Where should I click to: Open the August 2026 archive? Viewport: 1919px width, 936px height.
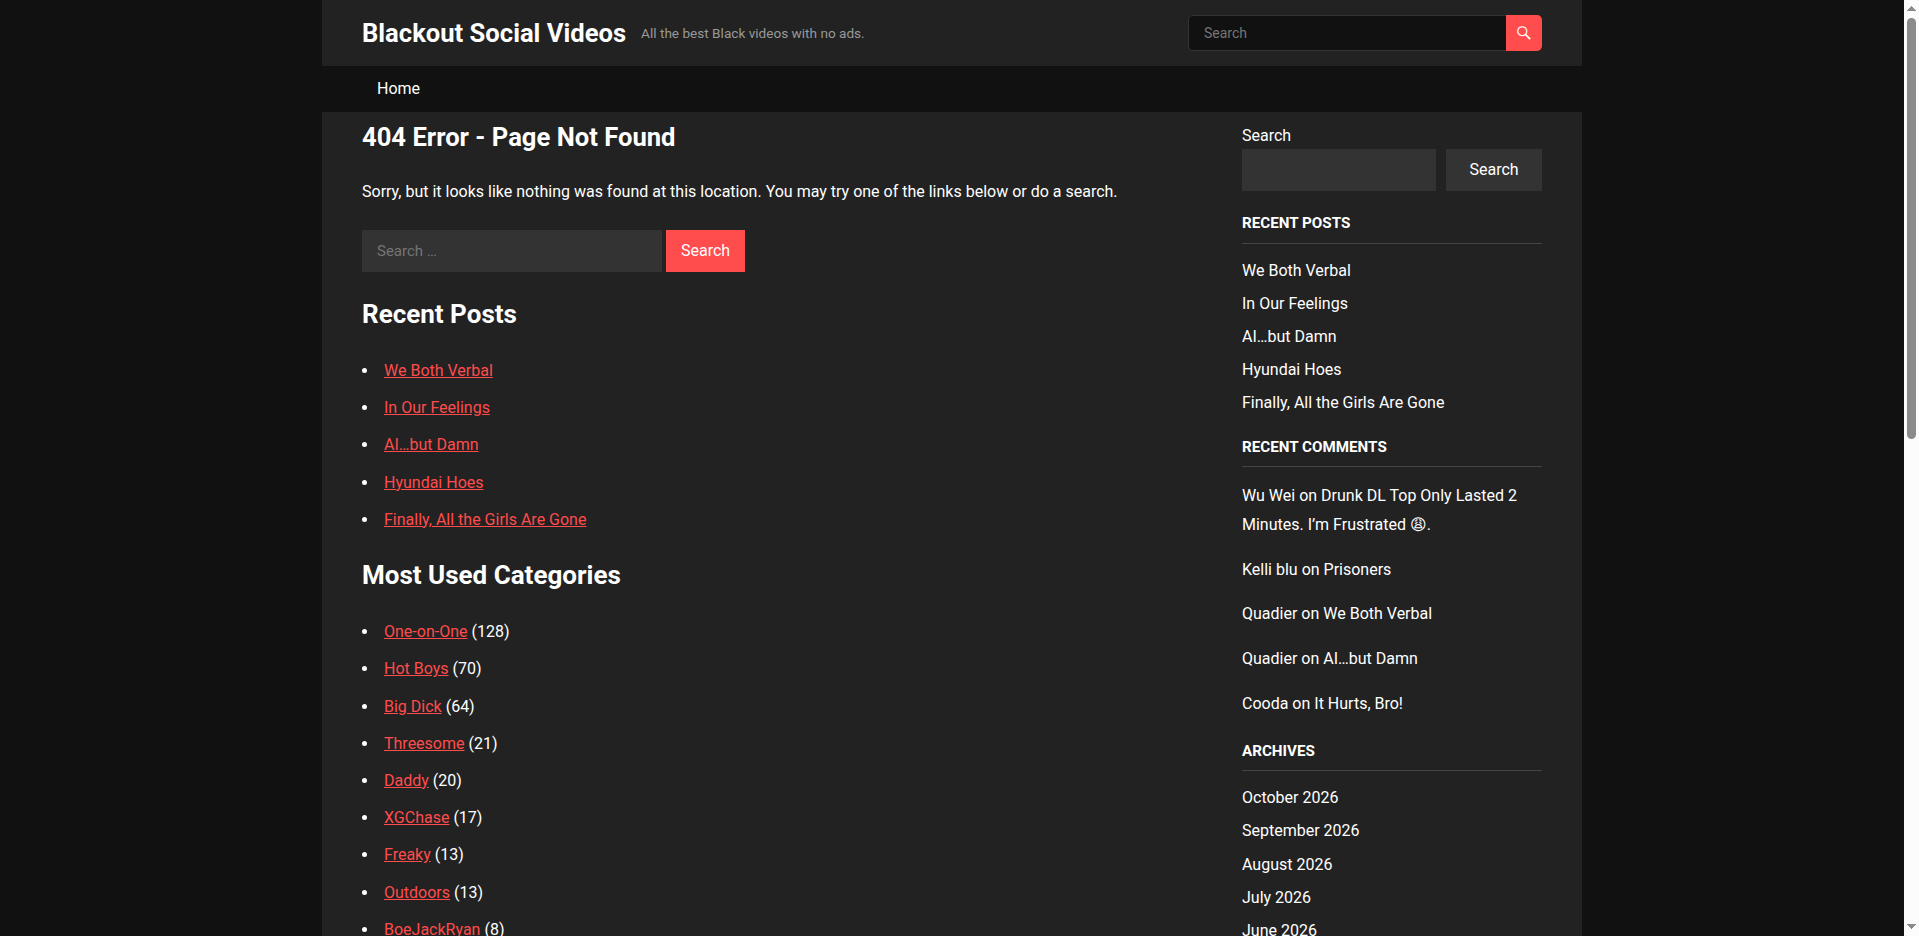tap(1287, 864)
